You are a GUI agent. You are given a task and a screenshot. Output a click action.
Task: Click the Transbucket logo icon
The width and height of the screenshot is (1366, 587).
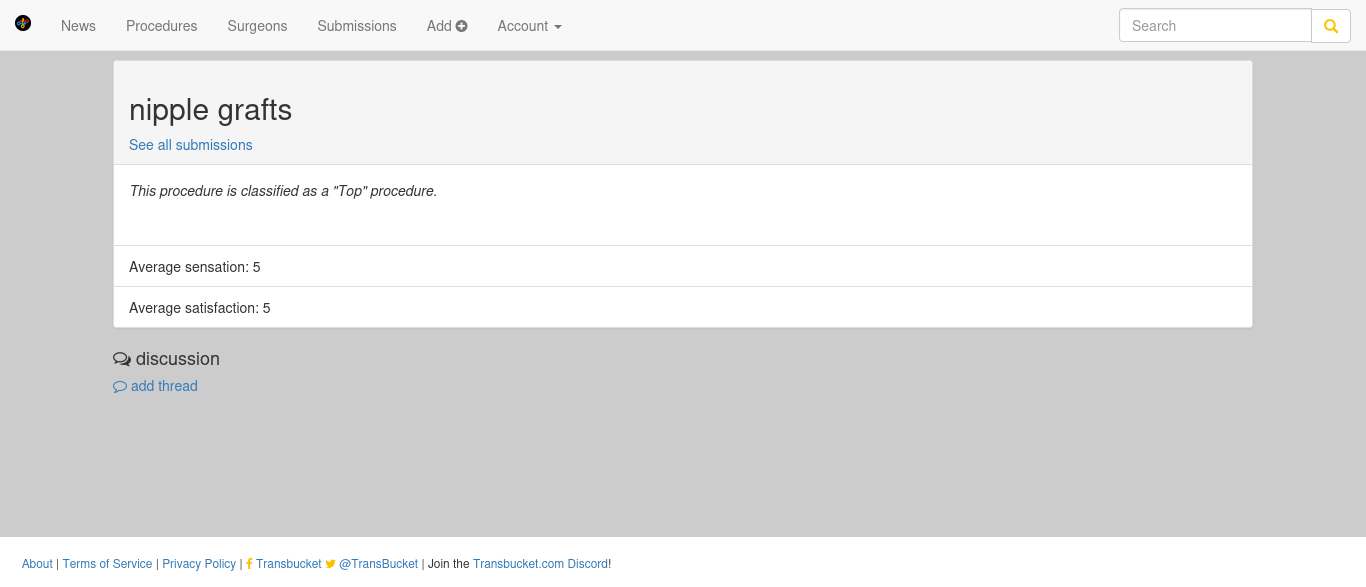click(x=23, y=23)
